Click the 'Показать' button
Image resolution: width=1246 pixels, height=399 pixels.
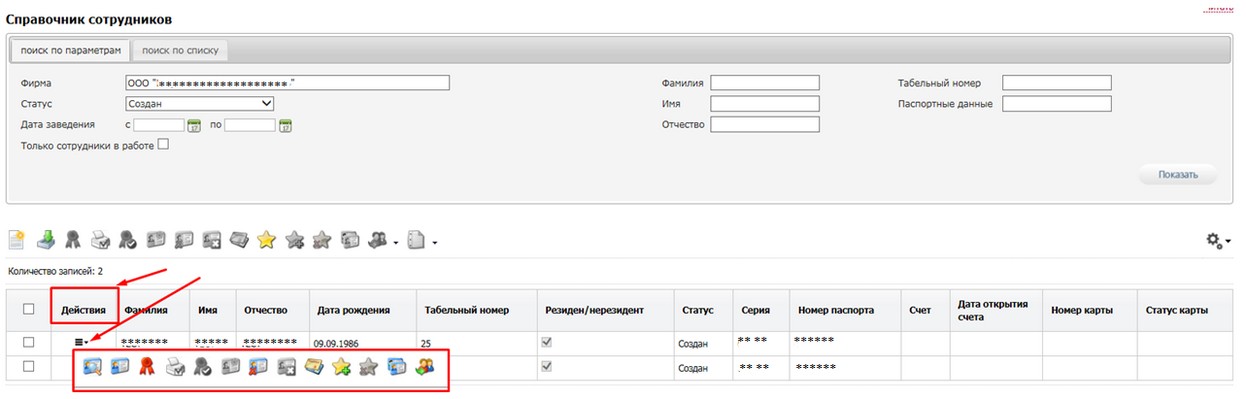1178,175
